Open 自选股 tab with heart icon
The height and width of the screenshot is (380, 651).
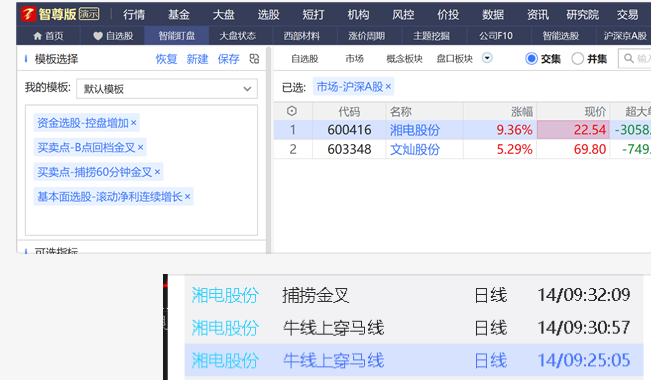click(113, 36)
